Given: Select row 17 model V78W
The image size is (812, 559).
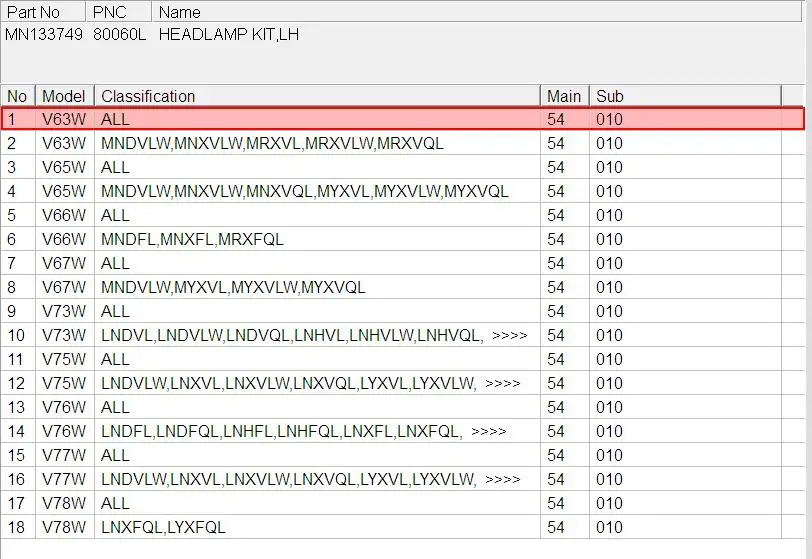Looking at the screenshot, I should pyautogui.click(x=64, y=504).
